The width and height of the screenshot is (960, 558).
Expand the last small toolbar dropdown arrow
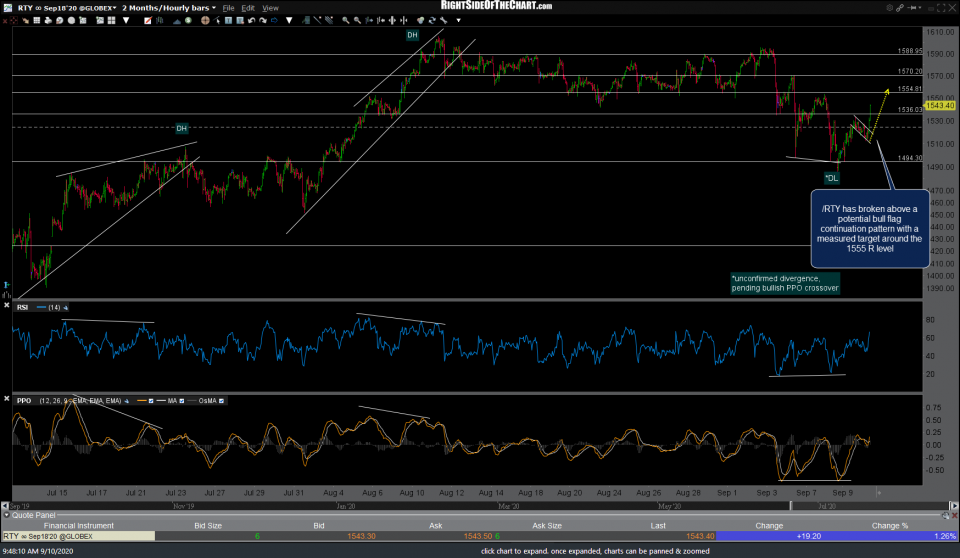click(459, 20)
